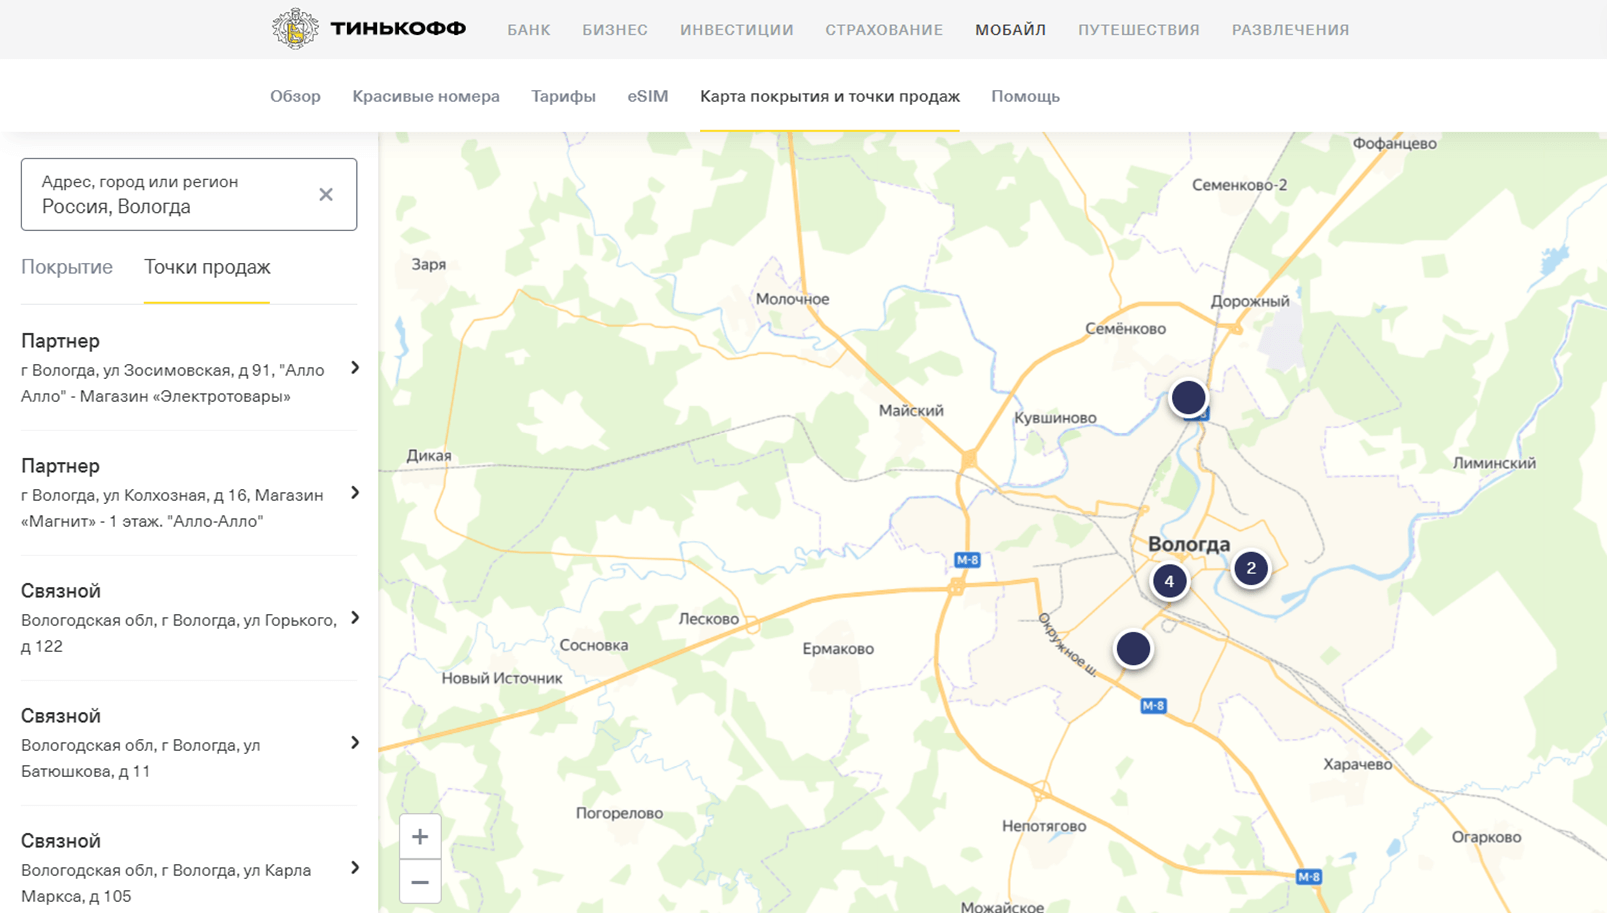Viewport: 1607px width, 913px height.
Task: Click the Погорелово label on the map
Action: (x=619, y=813)
